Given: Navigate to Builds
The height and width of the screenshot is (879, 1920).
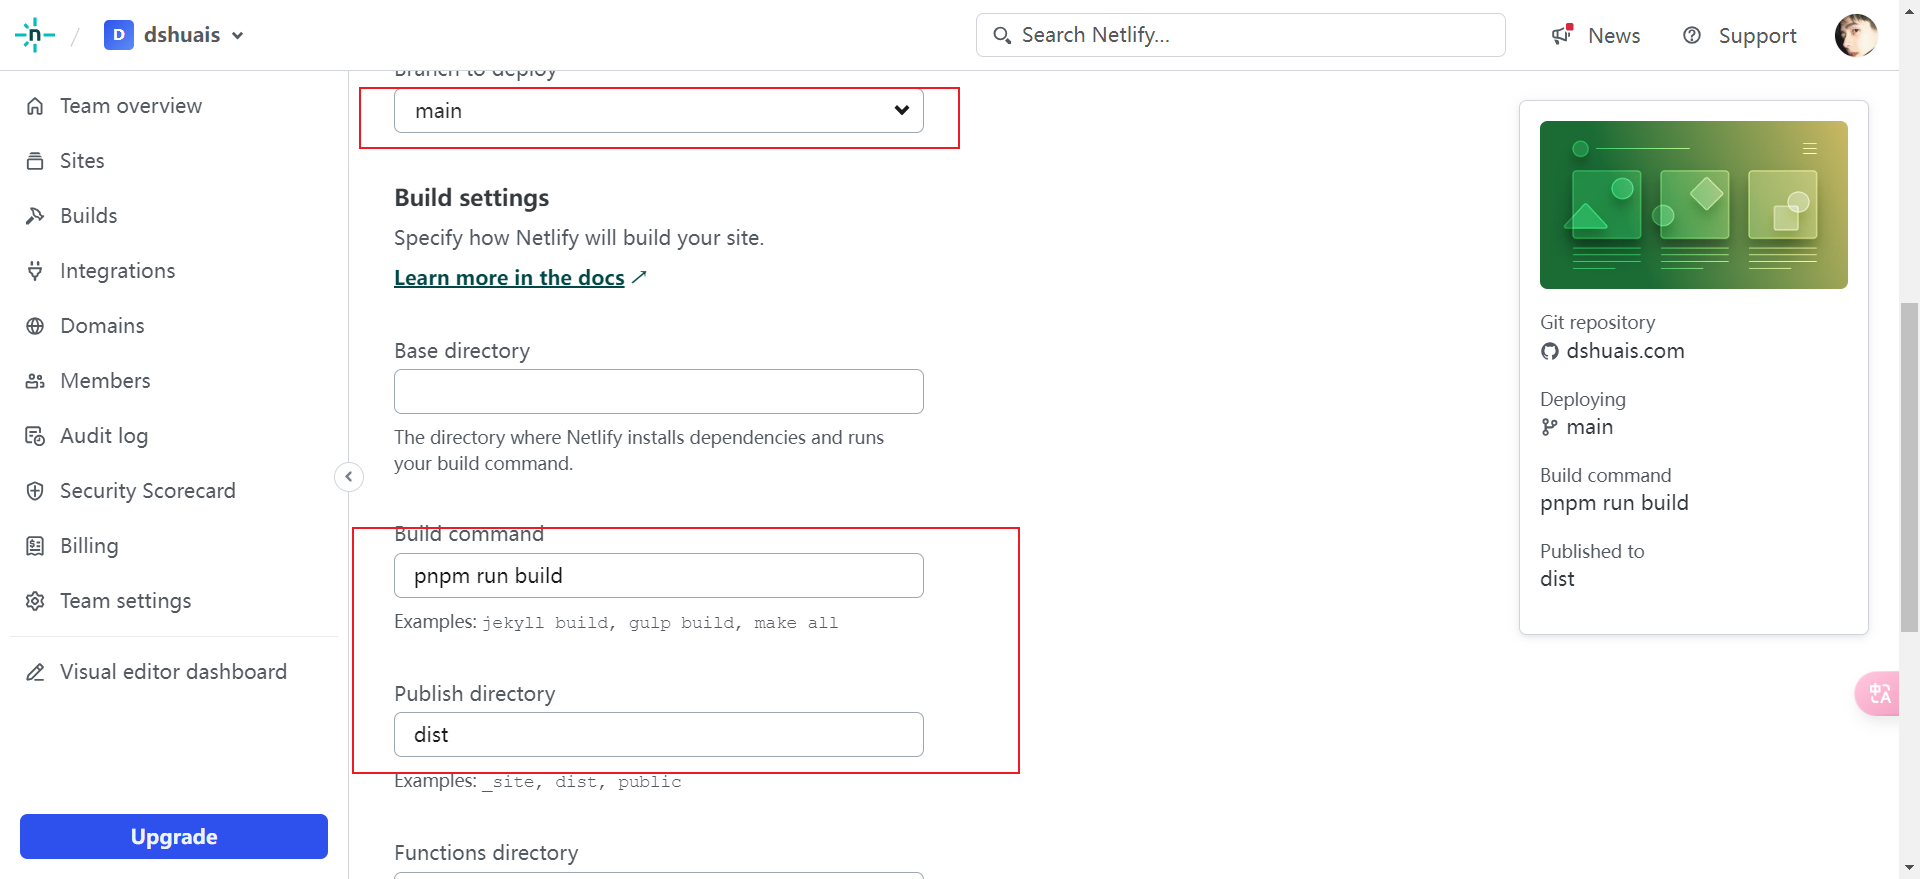Looking at the screenshot, I should pos(89,216).
